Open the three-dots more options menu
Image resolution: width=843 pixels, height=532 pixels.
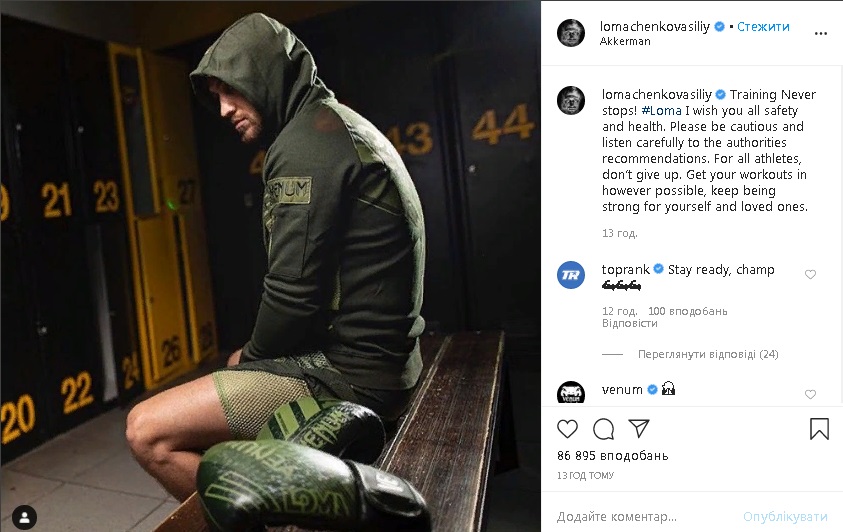pos(820,33)
